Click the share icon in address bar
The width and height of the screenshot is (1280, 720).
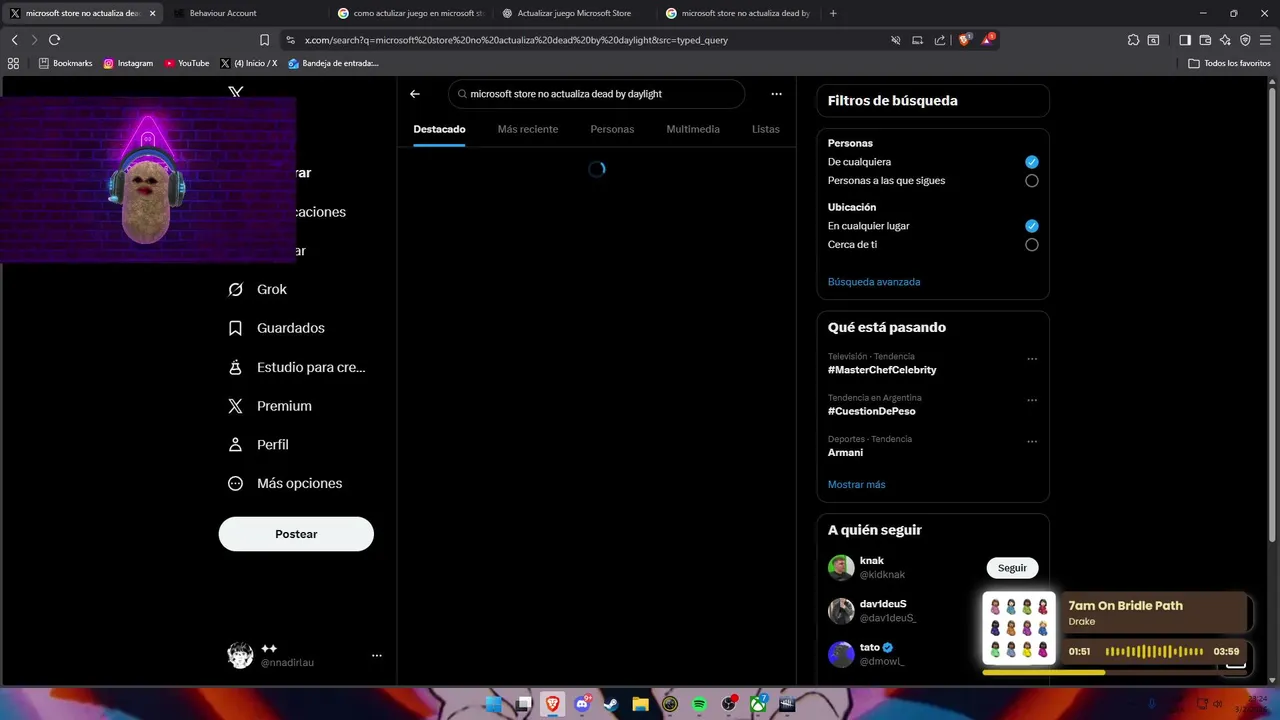(940, 40)
